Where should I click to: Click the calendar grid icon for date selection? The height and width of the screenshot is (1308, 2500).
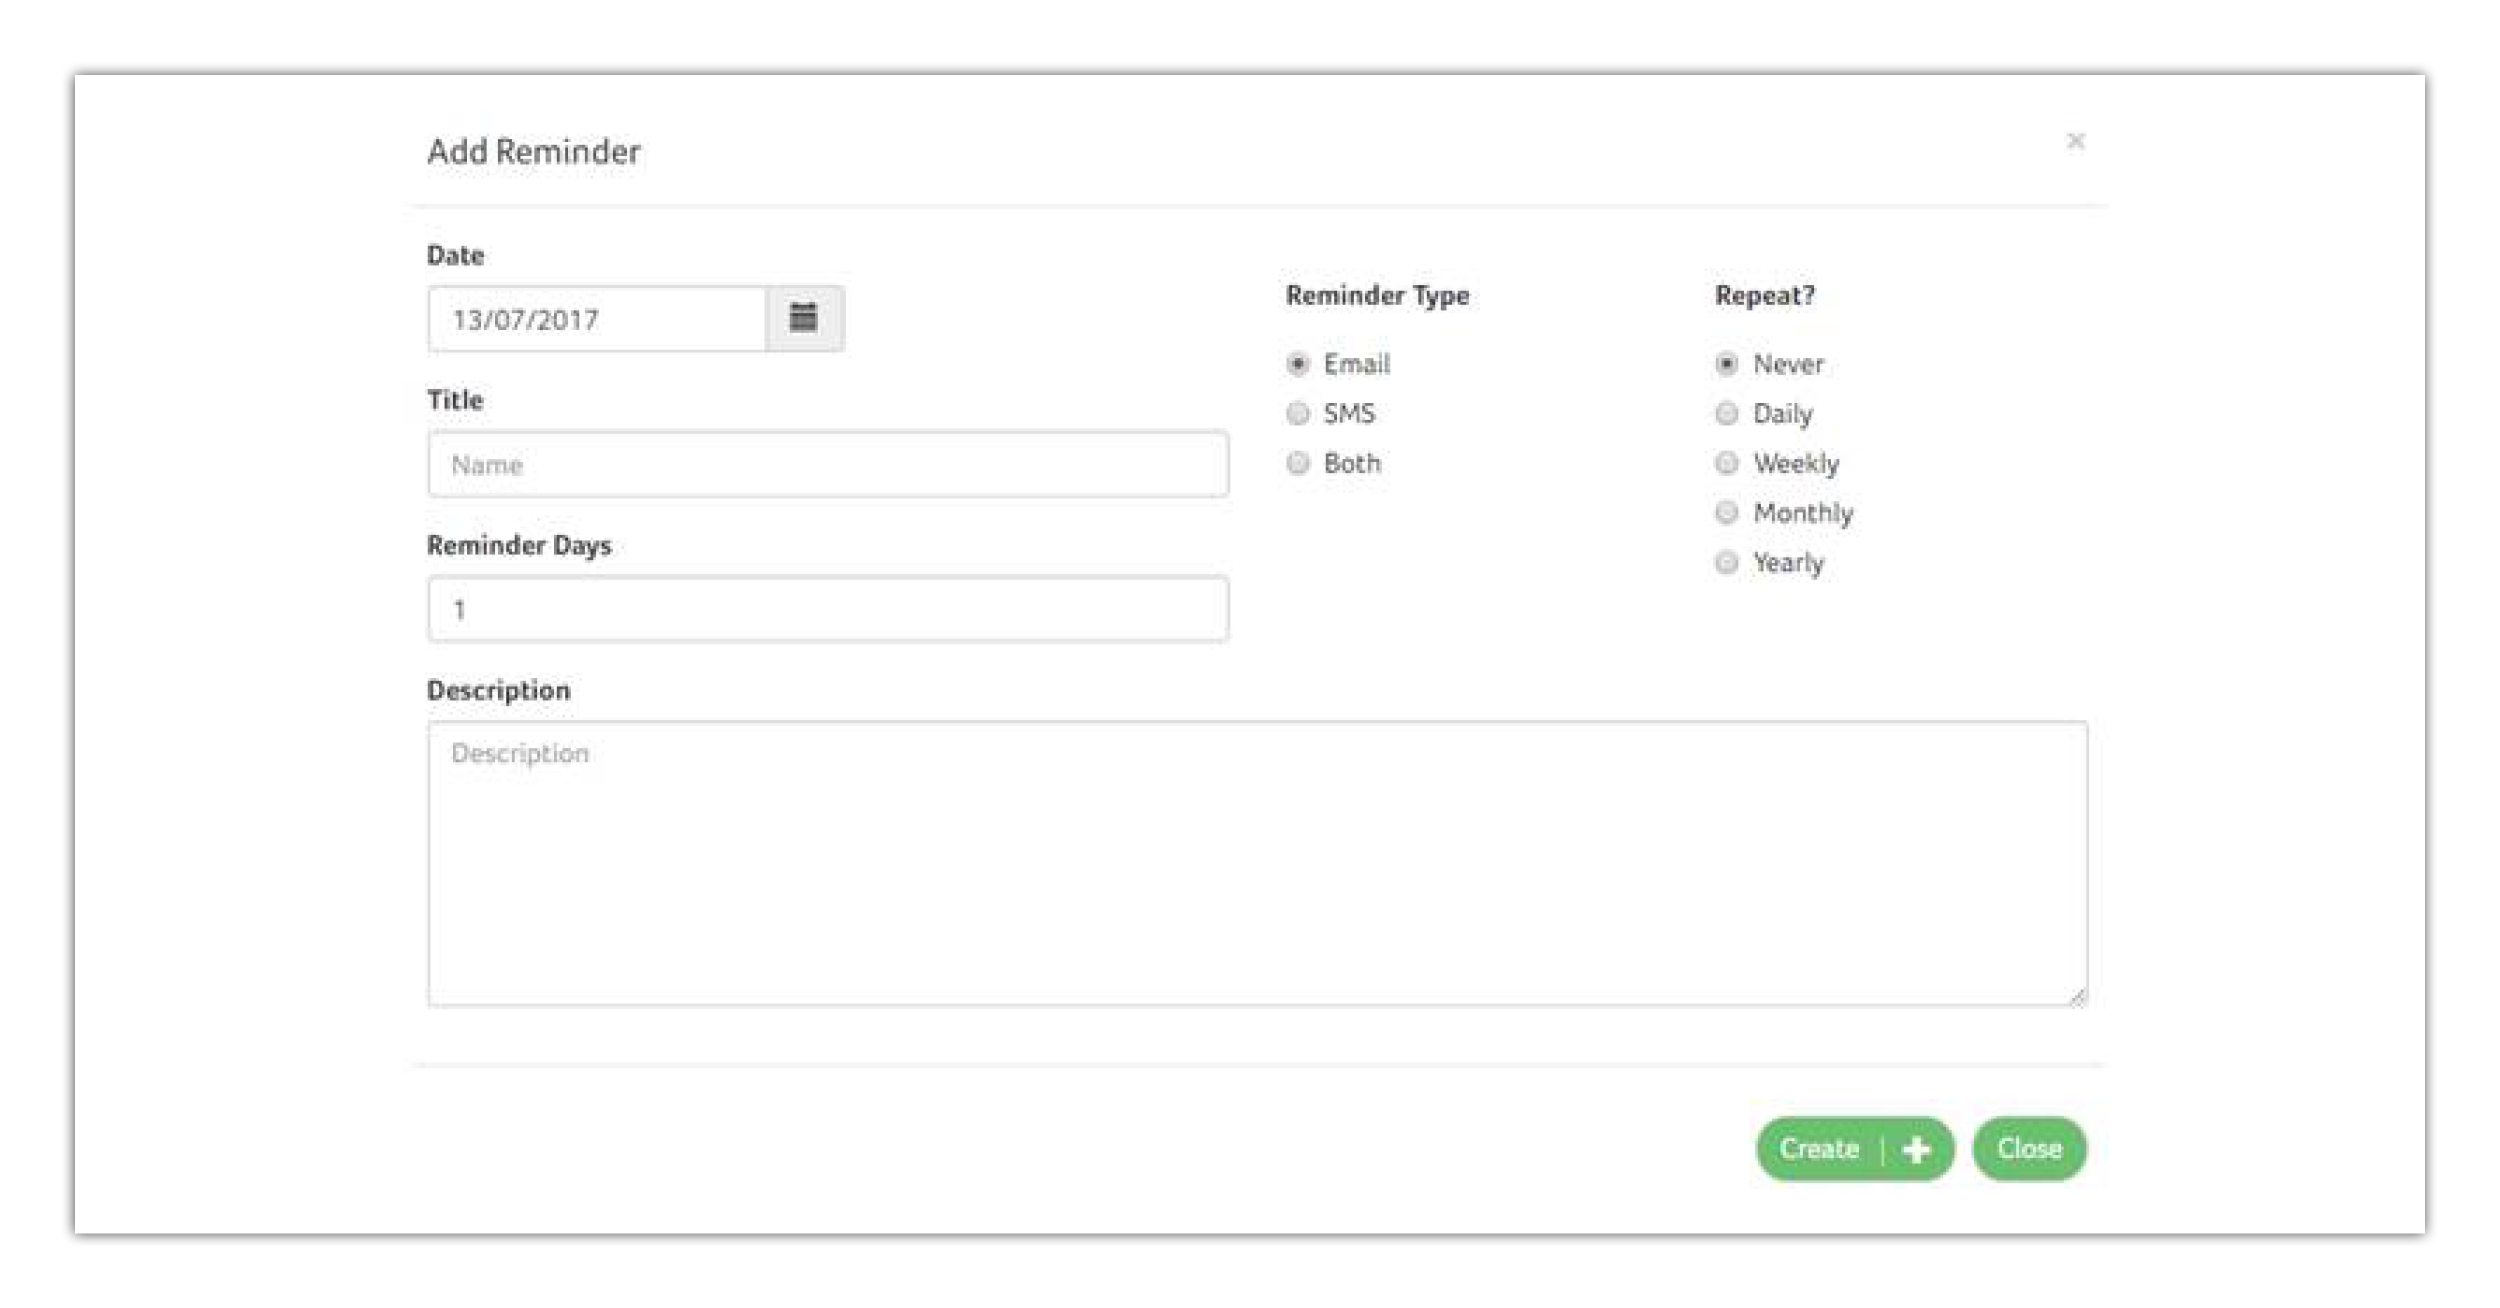[x=805, y=317]
